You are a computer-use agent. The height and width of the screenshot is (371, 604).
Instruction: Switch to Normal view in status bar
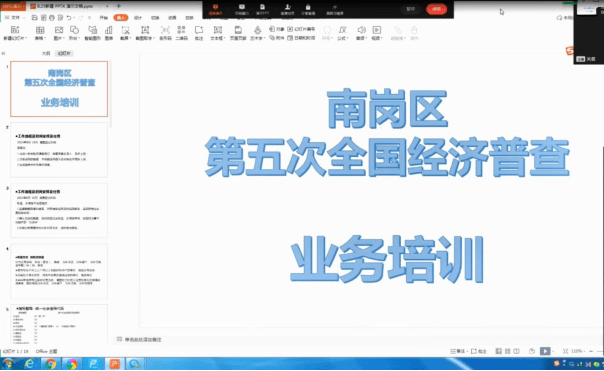[498, 351]
